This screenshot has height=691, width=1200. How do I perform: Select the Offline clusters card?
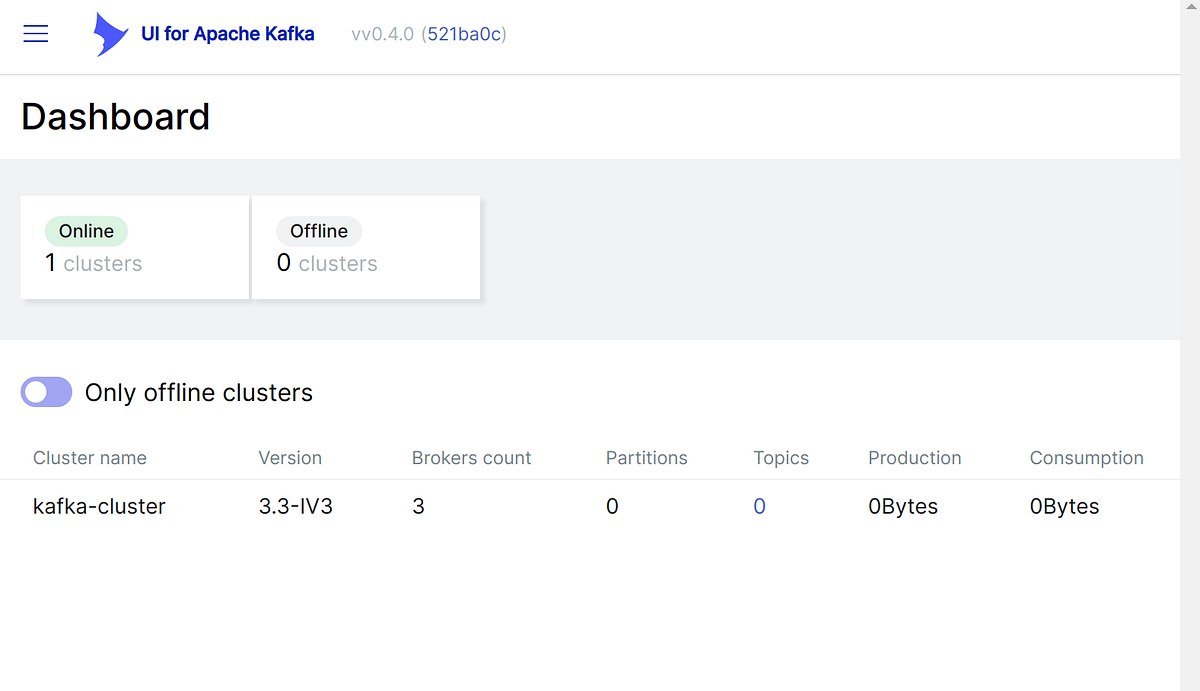[366, 247]
